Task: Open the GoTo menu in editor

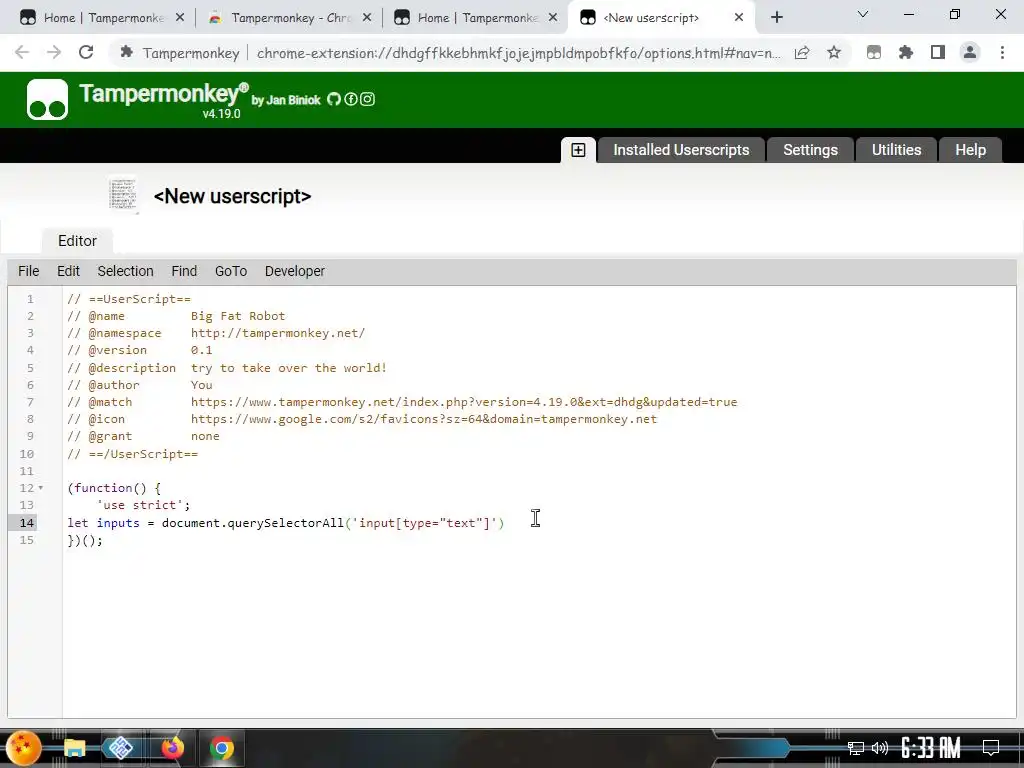Action: pos(231,271)
